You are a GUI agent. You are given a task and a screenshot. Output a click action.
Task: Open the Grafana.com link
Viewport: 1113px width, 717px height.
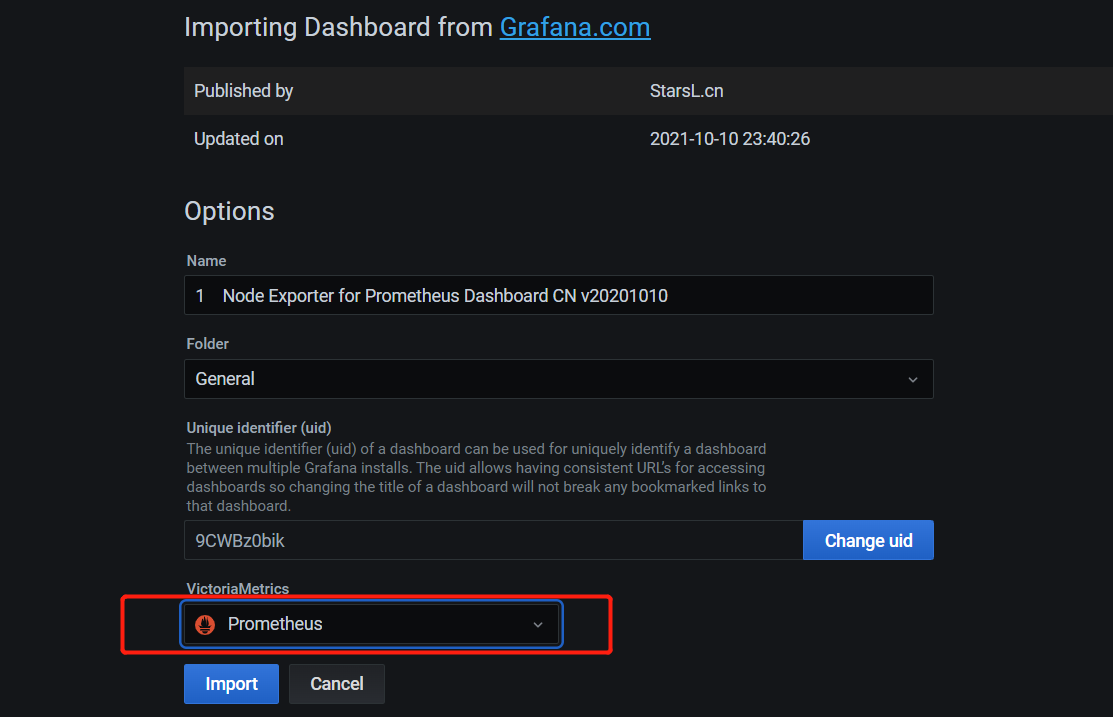(575, 27)
